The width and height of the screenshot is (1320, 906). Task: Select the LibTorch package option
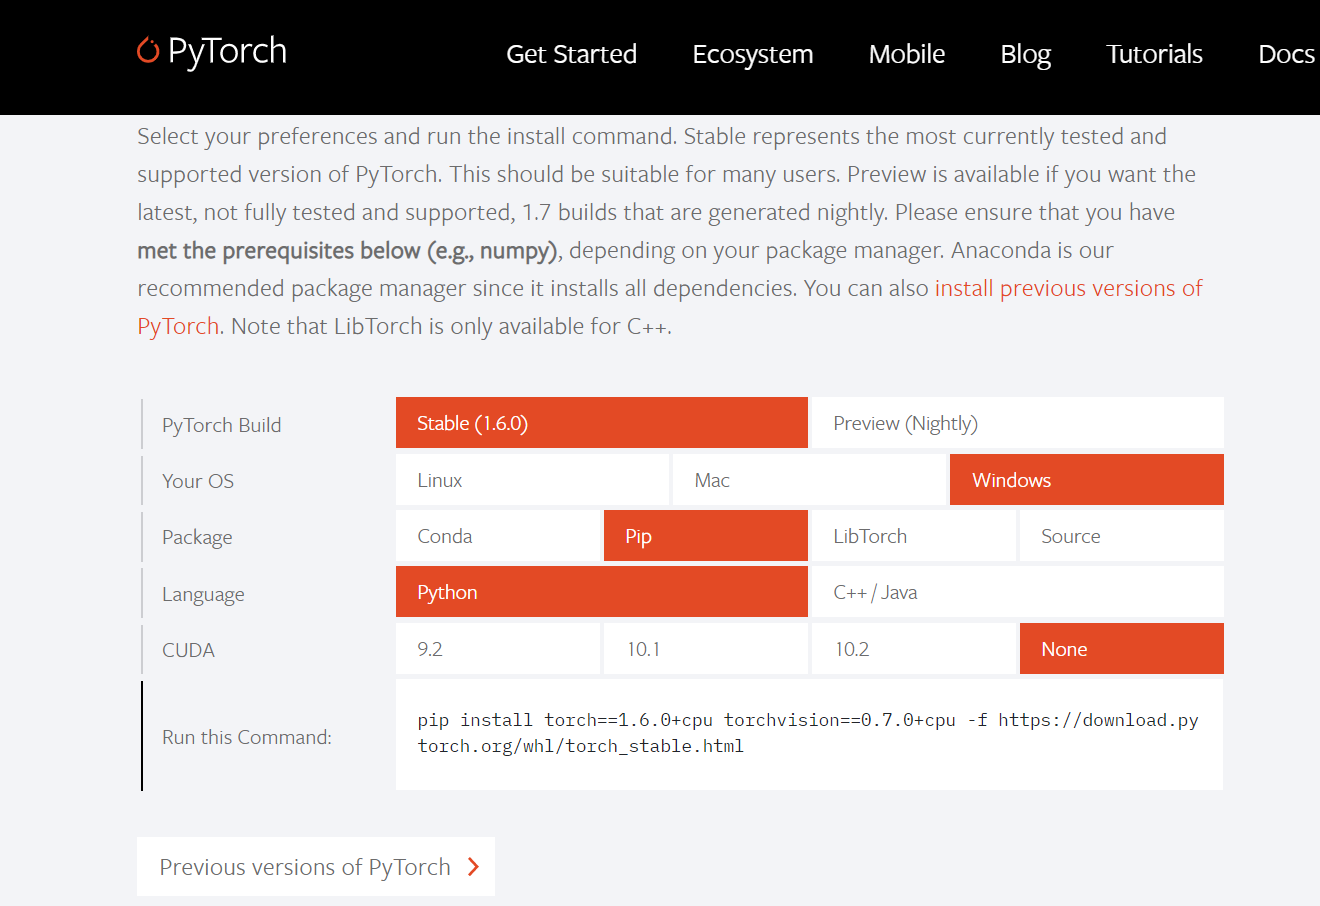point(914,536)
